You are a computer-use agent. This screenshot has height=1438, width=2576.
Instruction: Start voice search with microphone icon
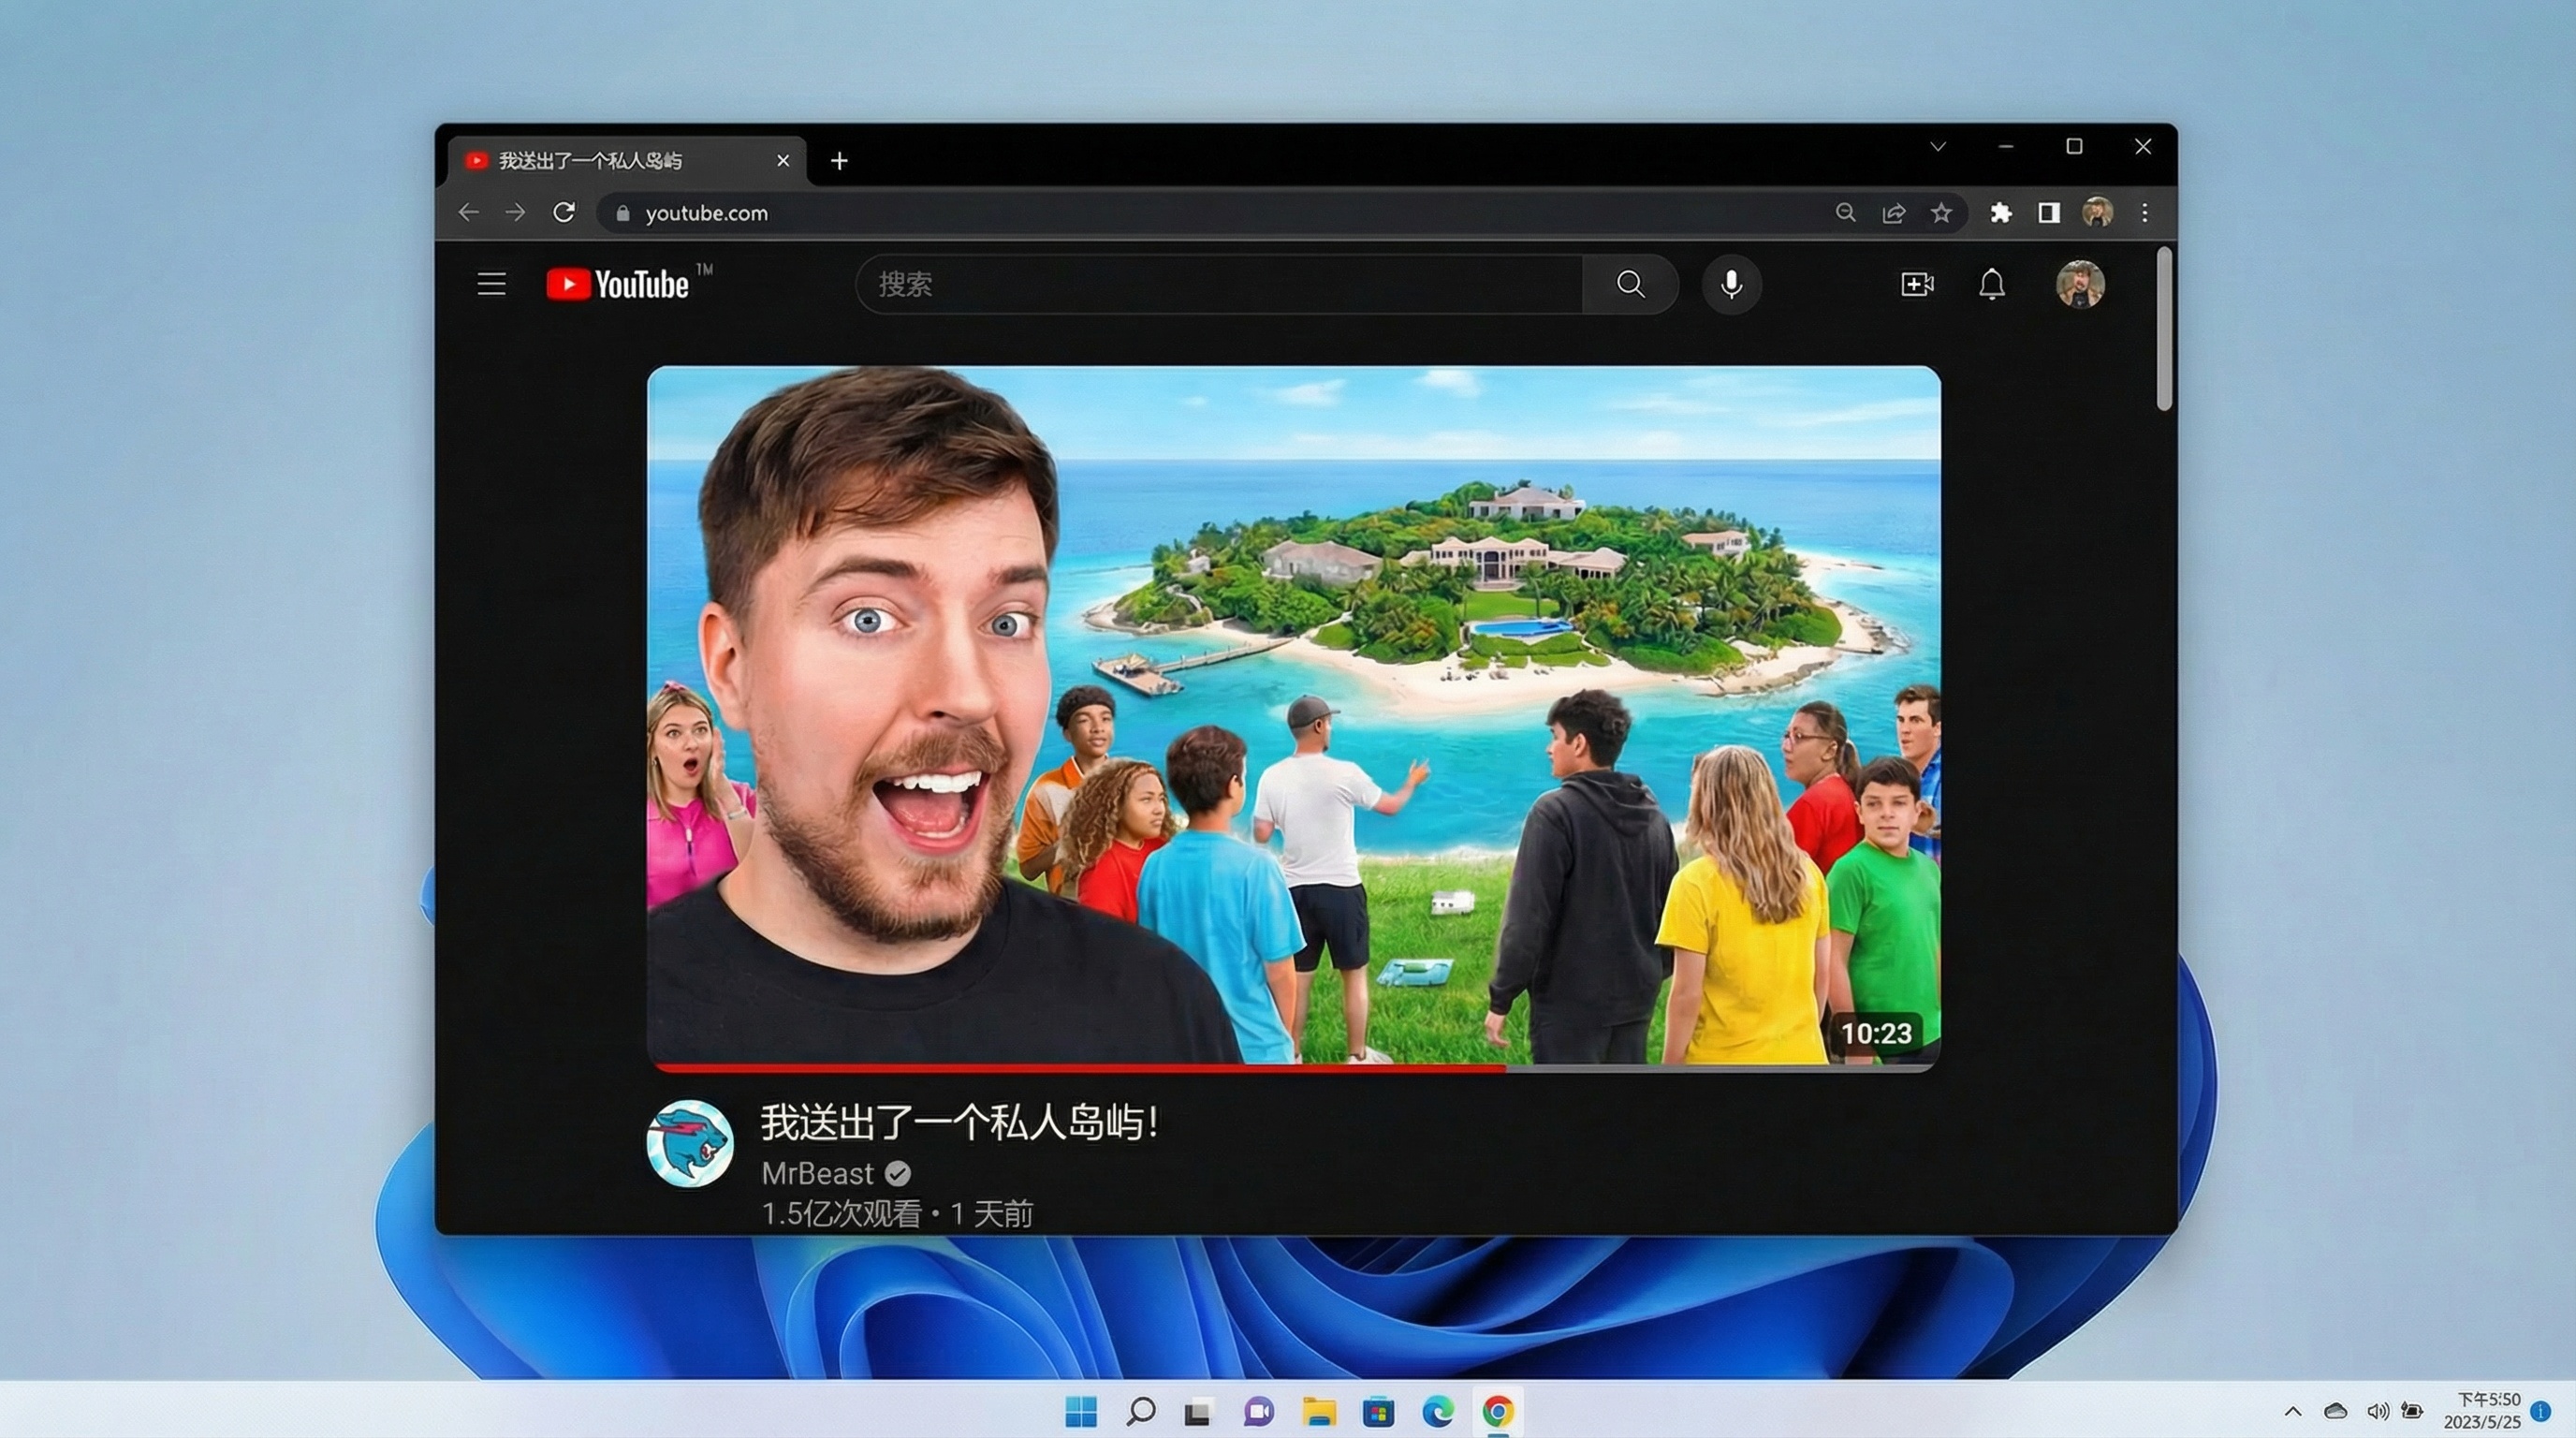tap(1731, 284)
